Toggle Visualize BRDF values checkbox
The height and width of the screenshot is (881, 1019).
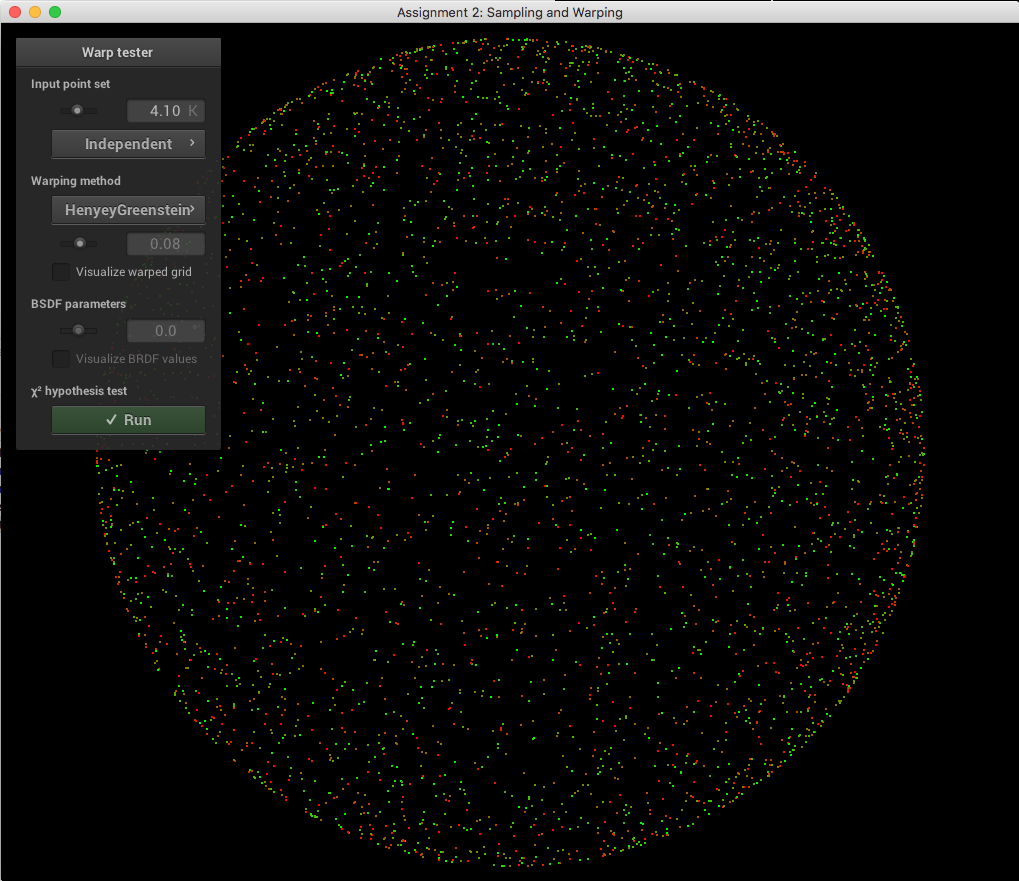tap(61, 359)
